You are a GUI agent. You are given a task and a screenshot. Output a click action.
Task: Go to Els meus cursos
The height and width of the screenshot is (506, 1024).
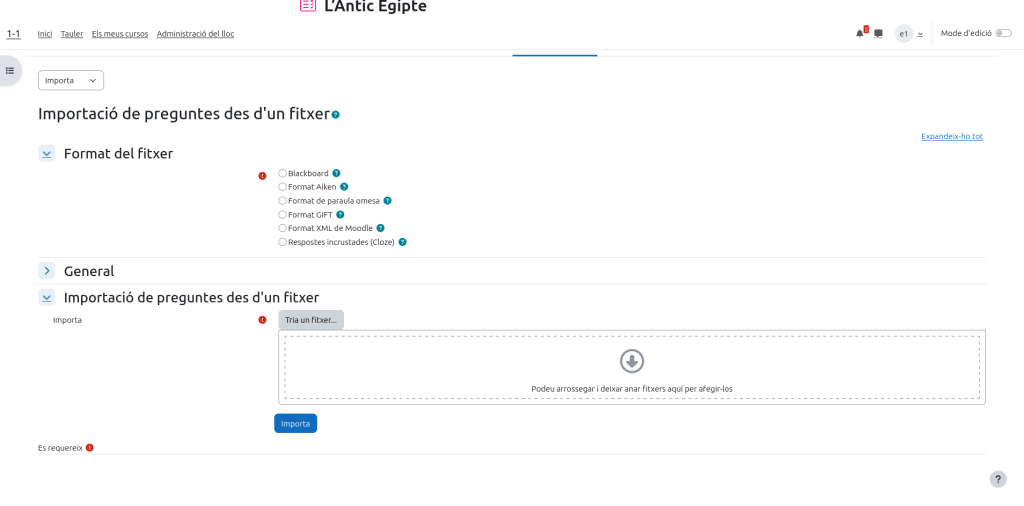coord(120,34)
